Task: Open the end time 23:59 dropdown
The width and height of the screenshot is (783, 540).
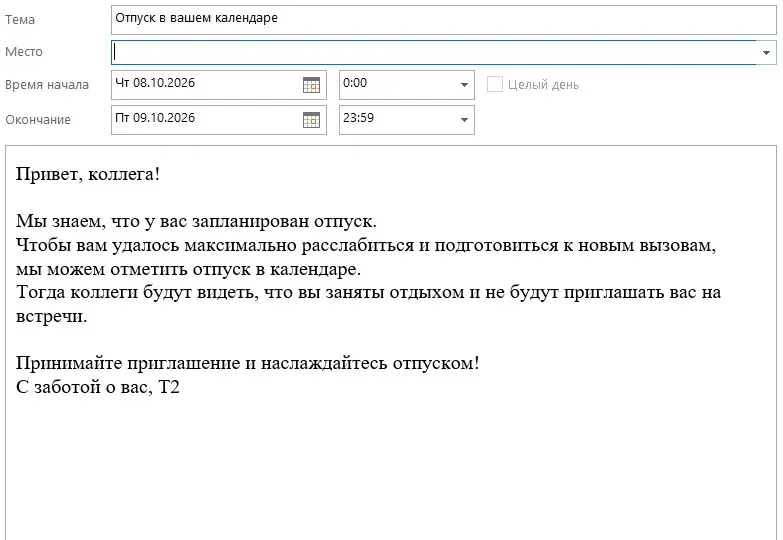Action: pyautogui.click(x=464, y=120)
